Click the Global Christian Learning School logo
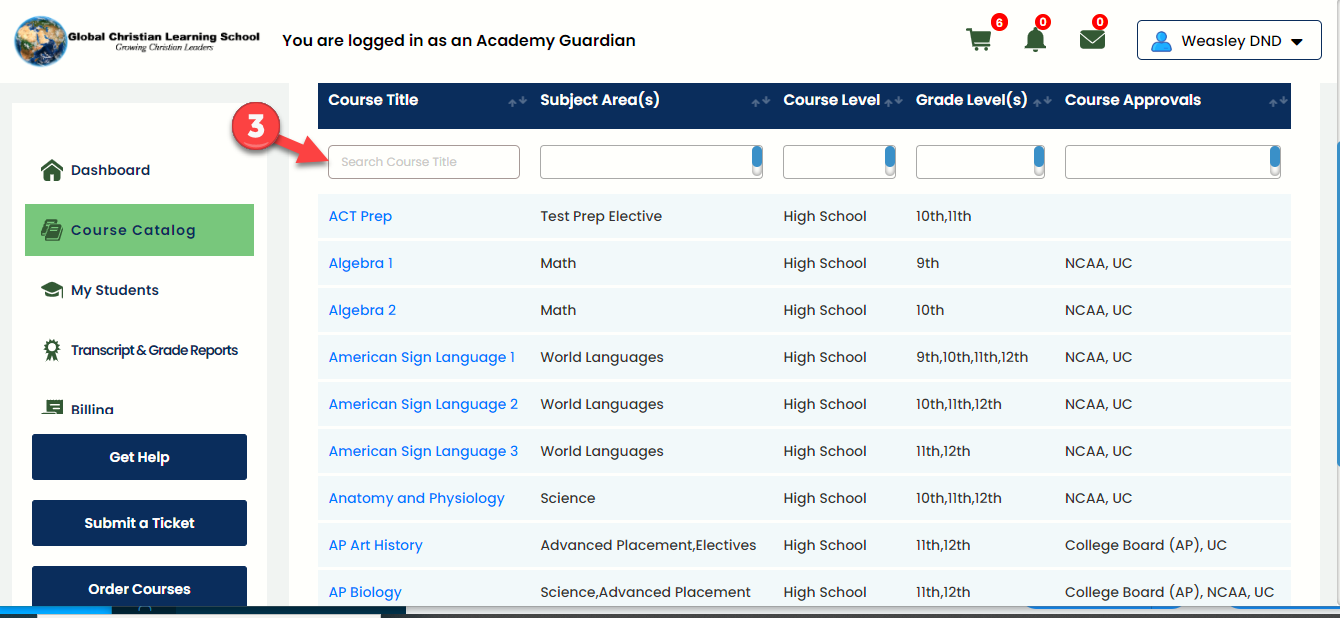Screen dimensions: 1340x618 [x=137, y=41]
